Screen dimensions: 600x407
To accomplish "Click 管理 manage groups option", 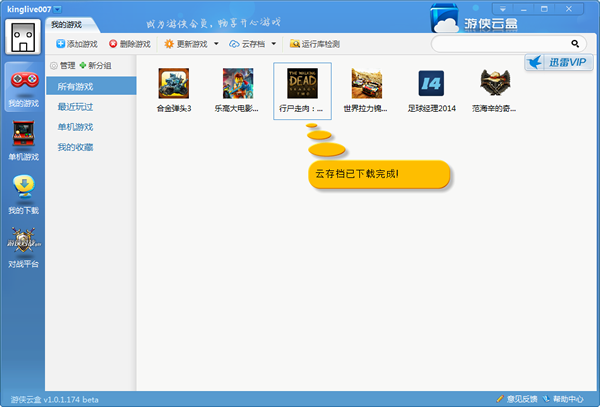I will tap(63, 65).
